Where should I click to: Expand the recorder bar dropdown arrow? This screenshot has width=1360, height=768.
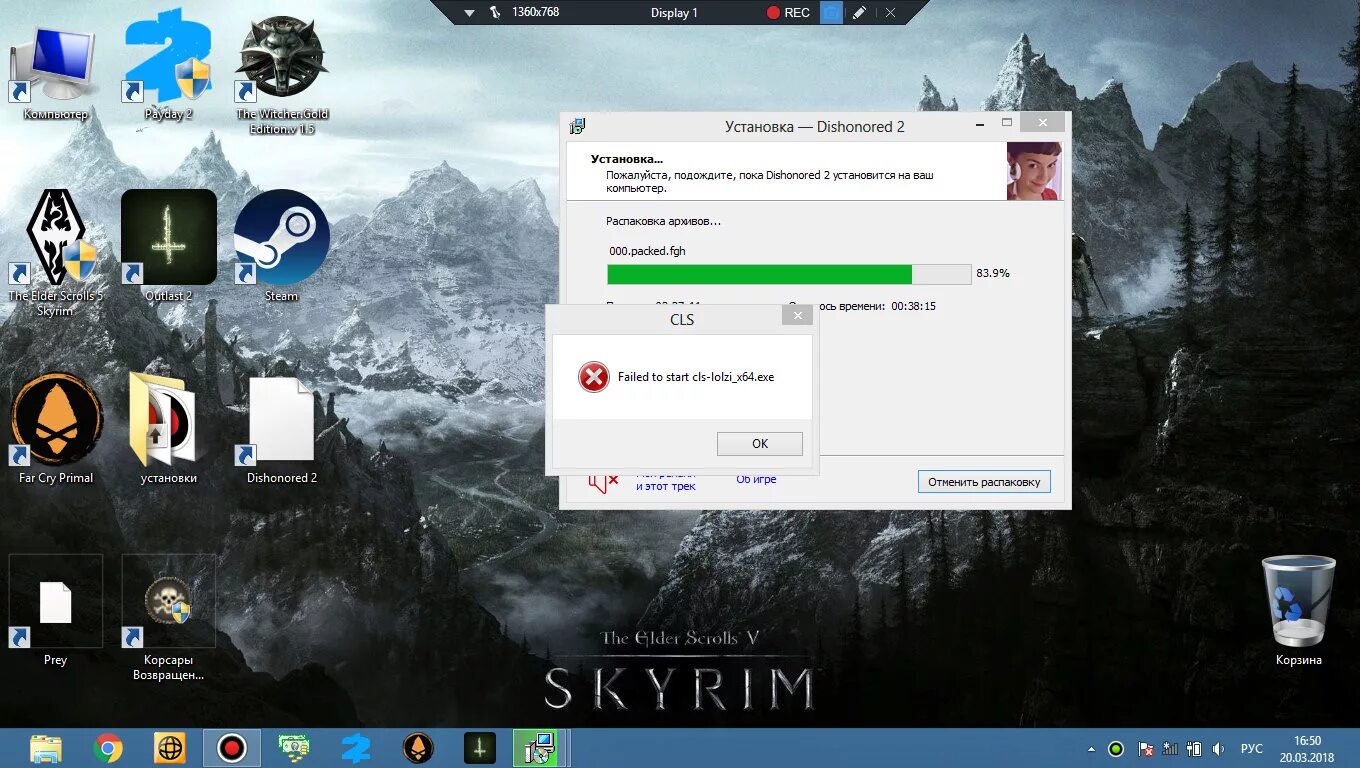click(x=469, y=13)
